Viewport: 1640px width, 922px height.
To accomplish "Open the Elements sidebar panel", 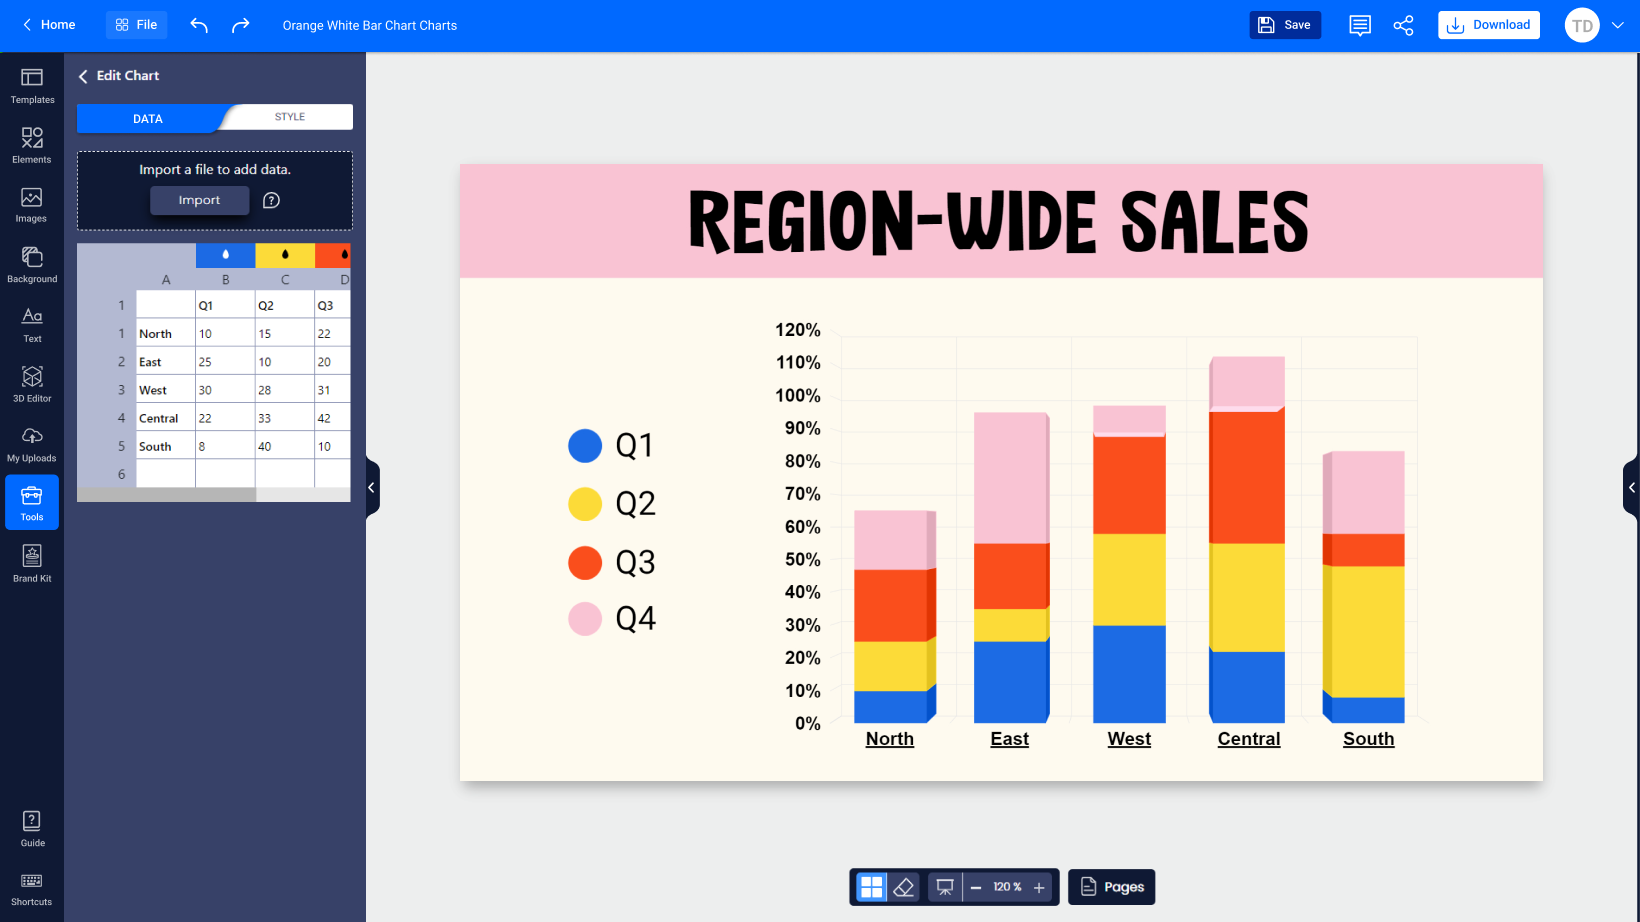I will (32, 145).
